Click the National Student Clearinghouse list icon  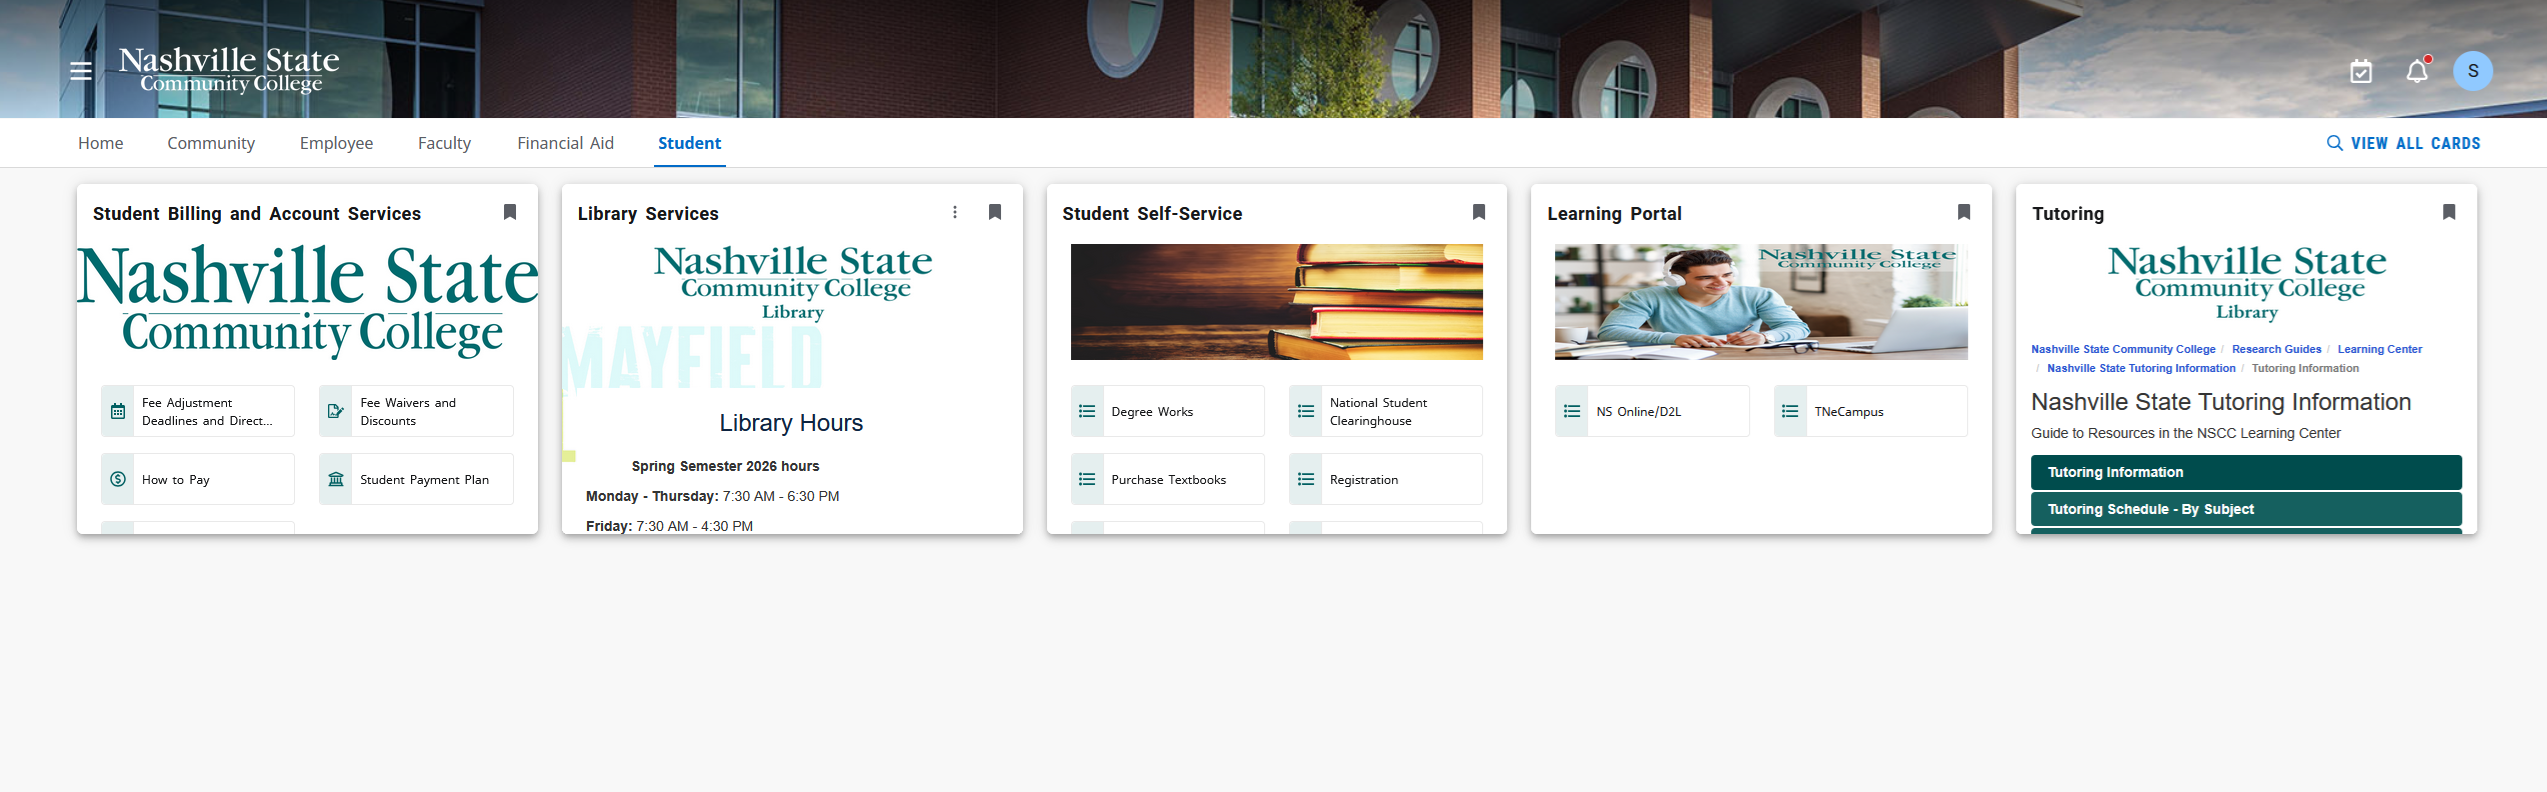(1306, 411)
